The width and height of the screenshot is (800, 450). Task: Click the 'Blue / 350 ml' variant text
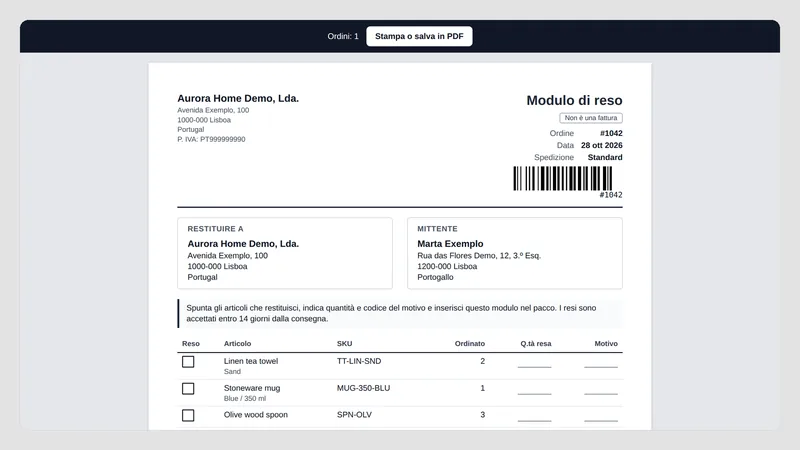pyautogui.click(x=244, y=398)
